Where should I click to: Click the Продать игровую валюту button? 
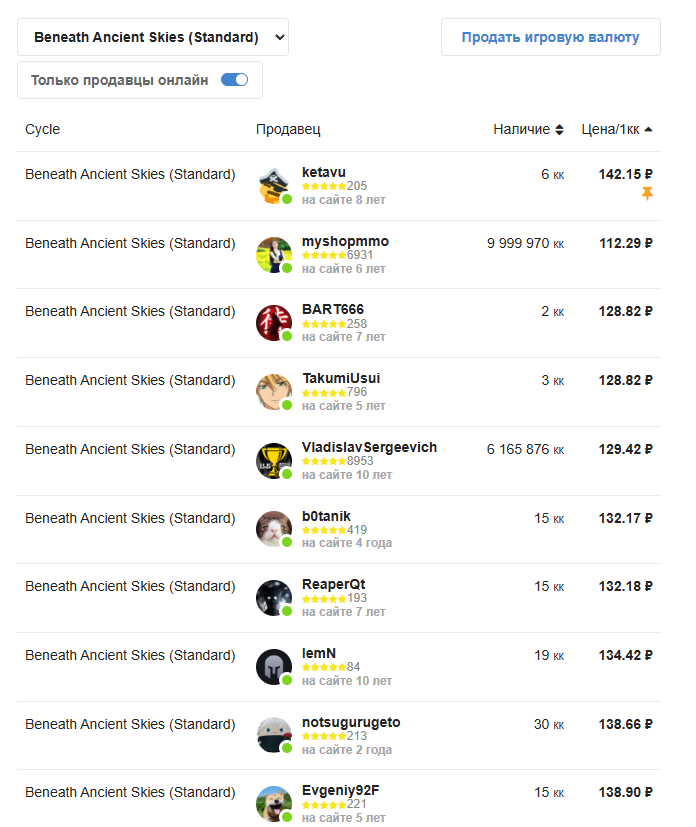550,37
